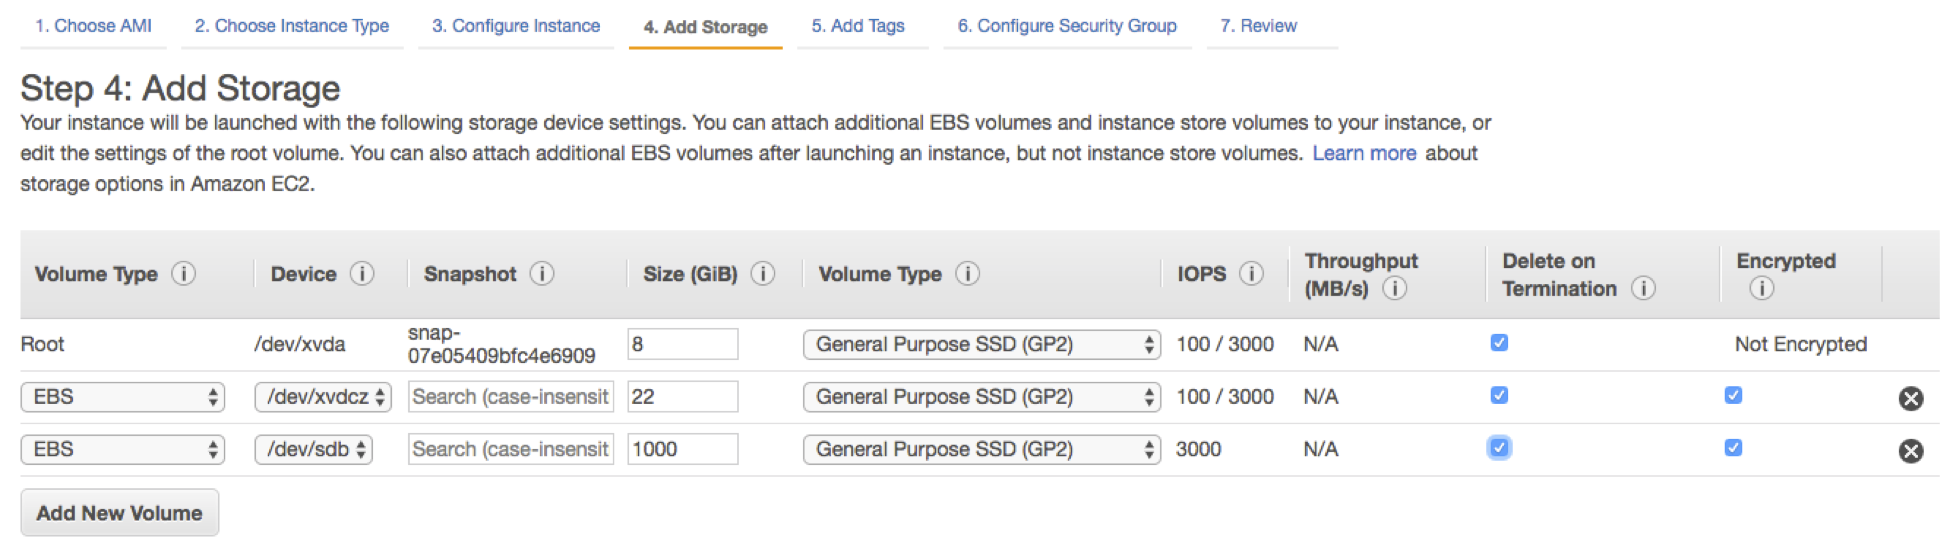
Task: Click info icon beside IOPS header
Action: click(1251, 274)
